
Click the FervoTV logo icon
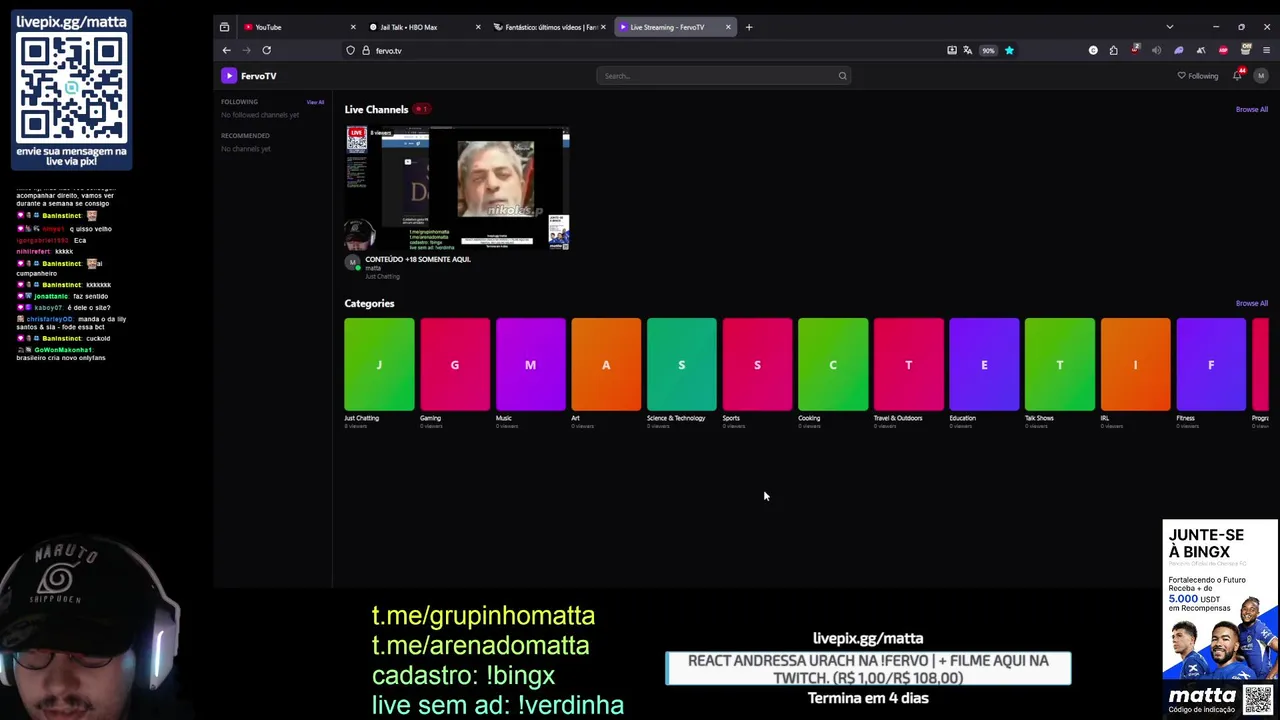[x=229, y=76]
